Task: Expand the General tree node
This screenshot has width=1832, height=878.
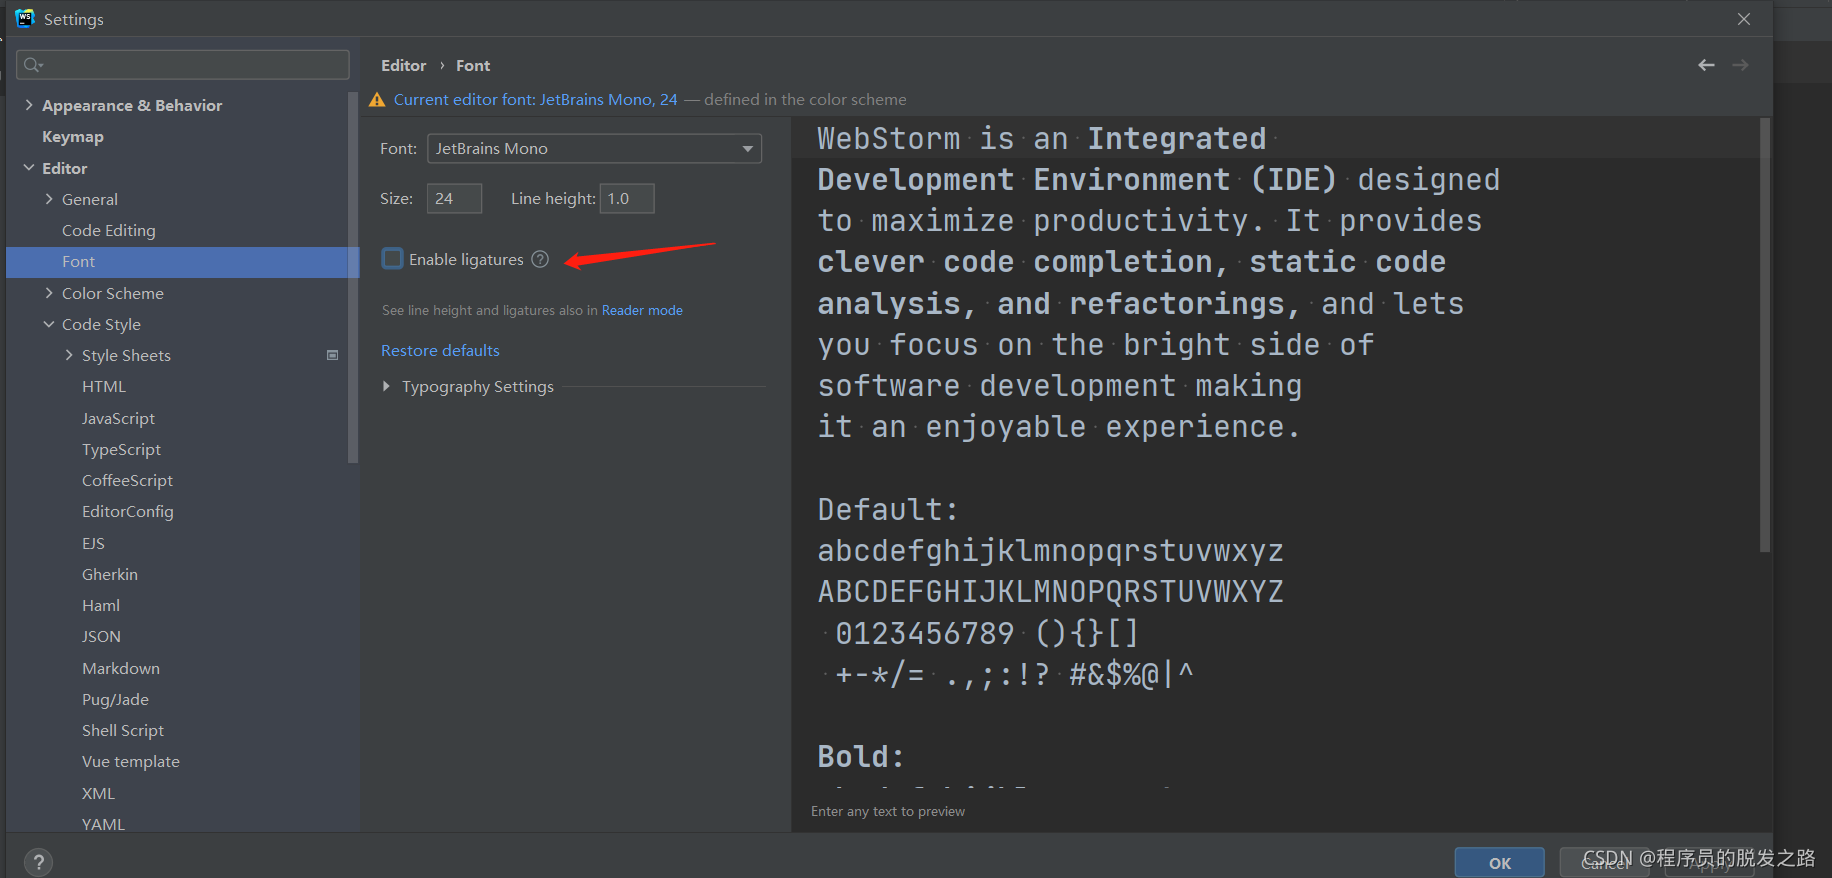Action: [49, 199]
